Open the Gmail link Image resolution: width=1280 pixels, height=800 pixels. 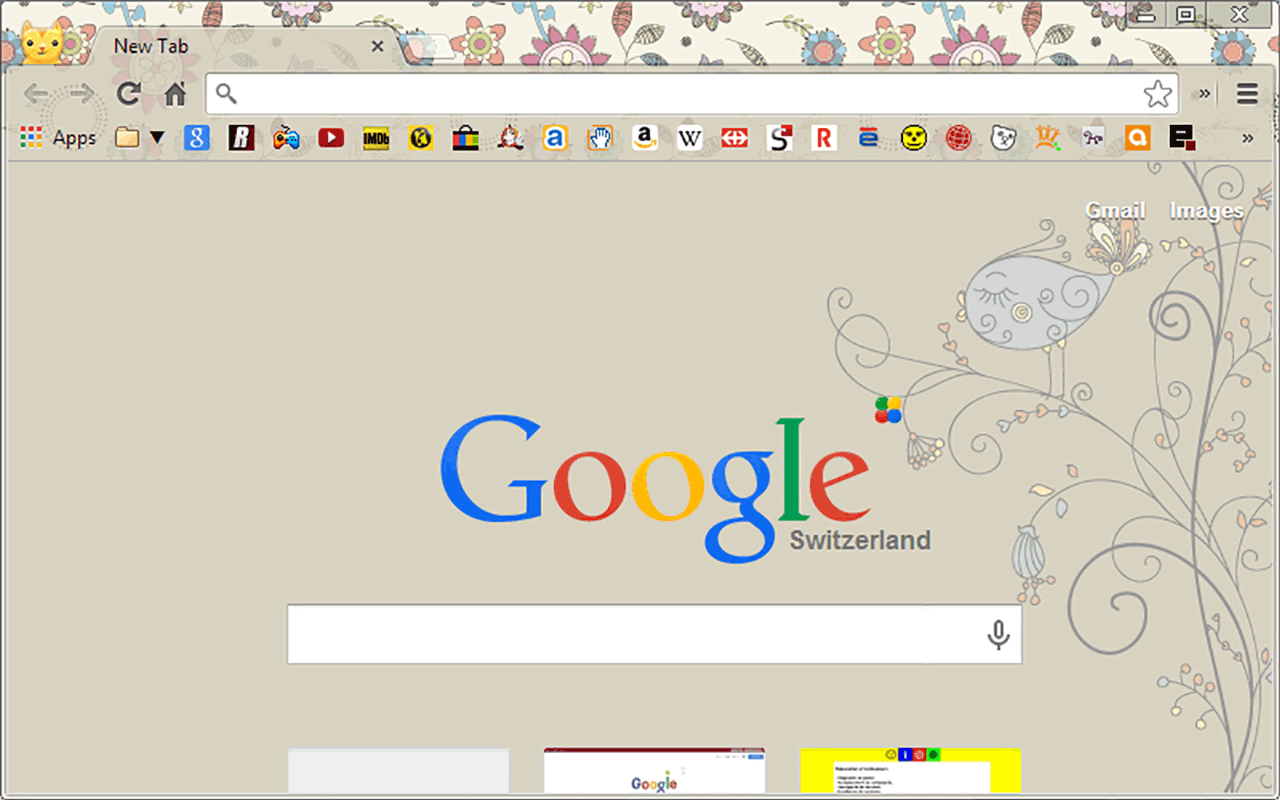tap(1115, 210)
